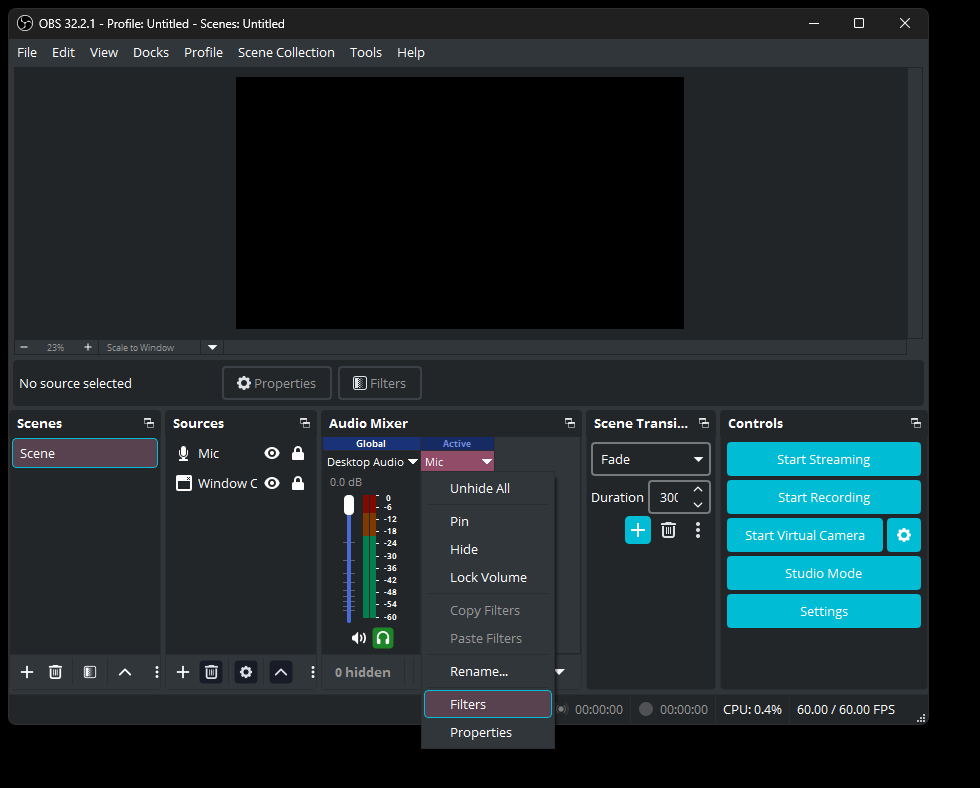Screen dimensions: 980x788
Task: Open transition properties three-dot menu
Action: tap(698, 531)
